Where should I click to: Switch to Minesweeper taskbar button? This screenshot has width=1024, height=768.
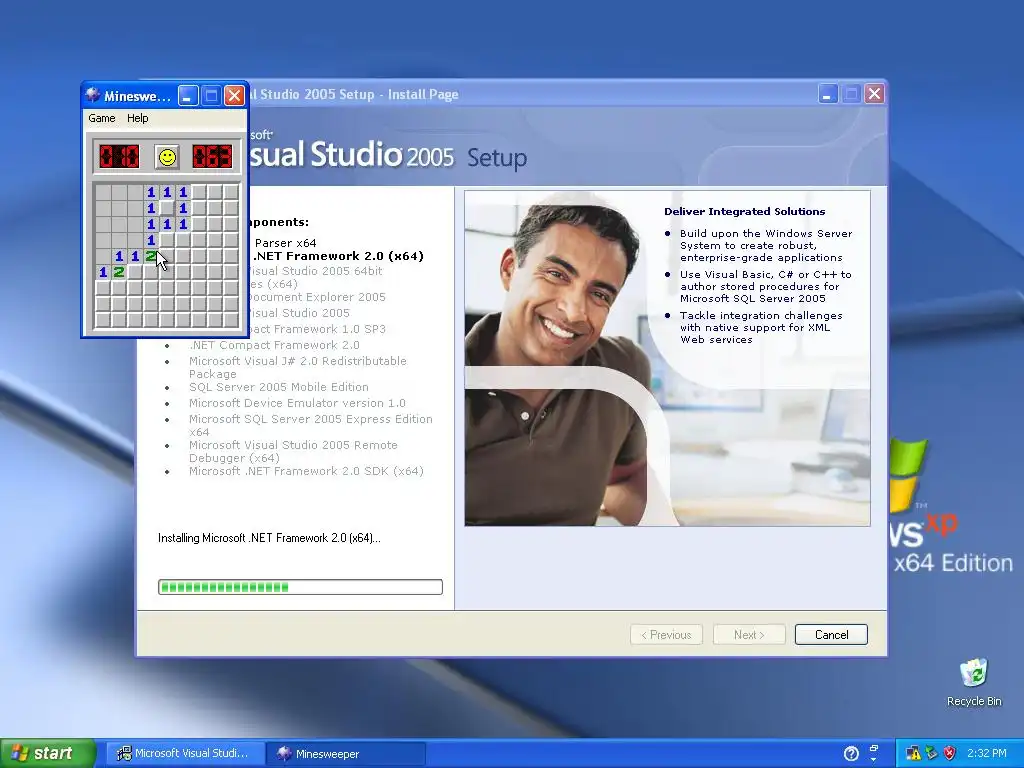coord(345,754)
